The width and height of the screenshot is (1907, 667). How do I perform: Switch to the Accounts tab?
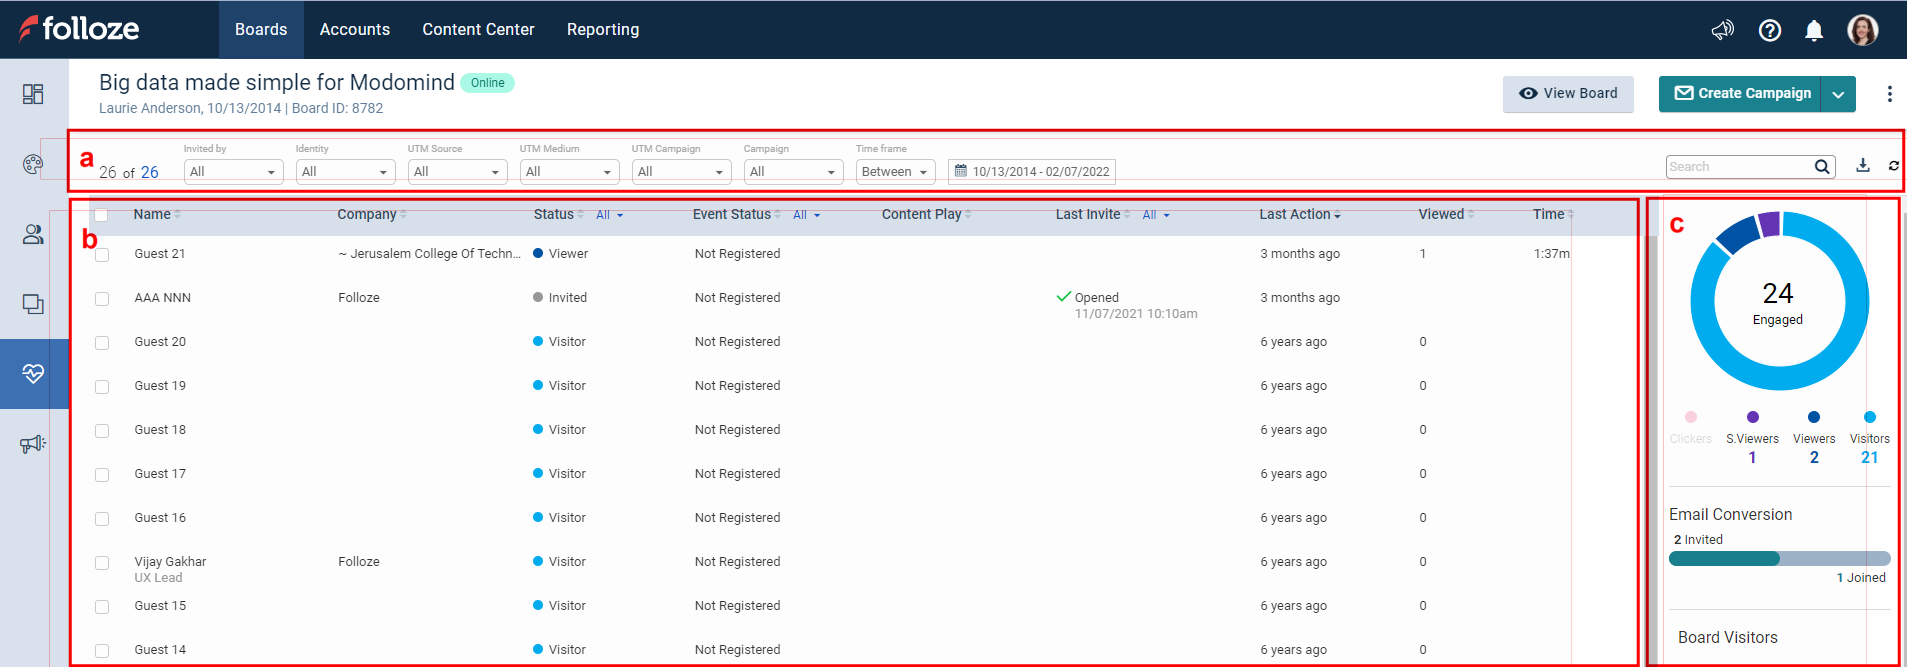354,30
